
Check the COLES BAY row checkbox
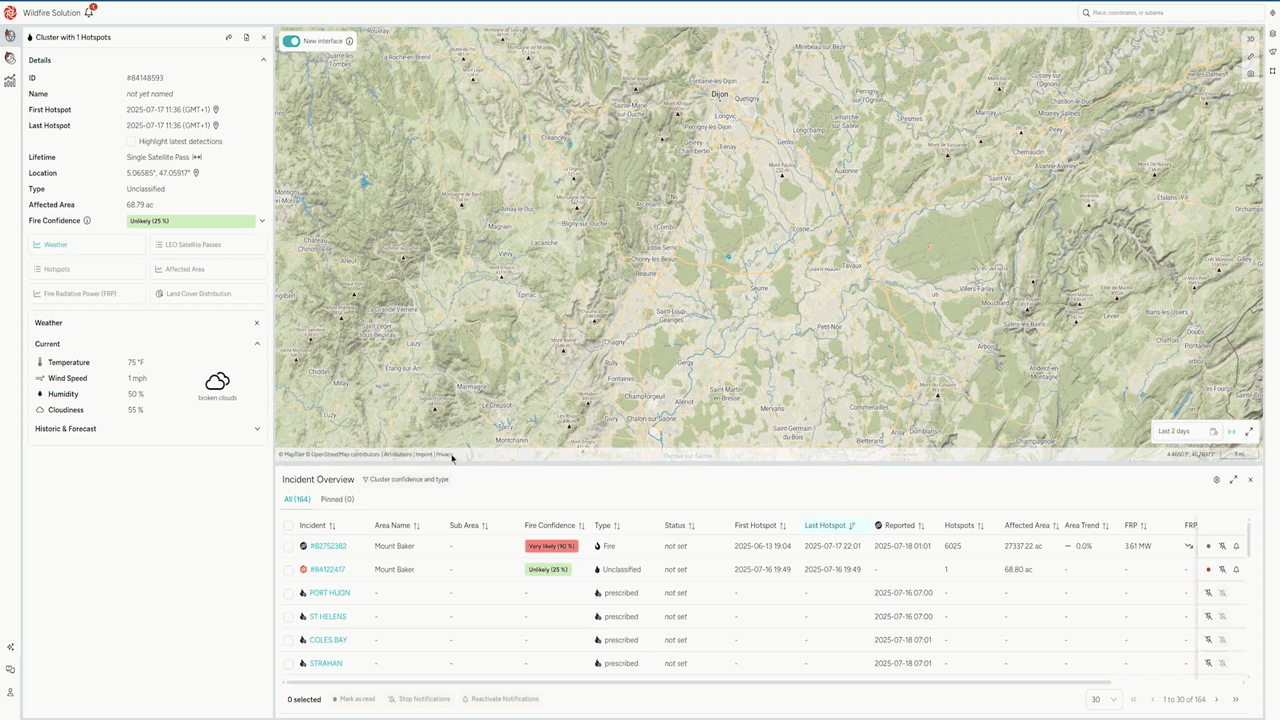(x=289, y=640)
